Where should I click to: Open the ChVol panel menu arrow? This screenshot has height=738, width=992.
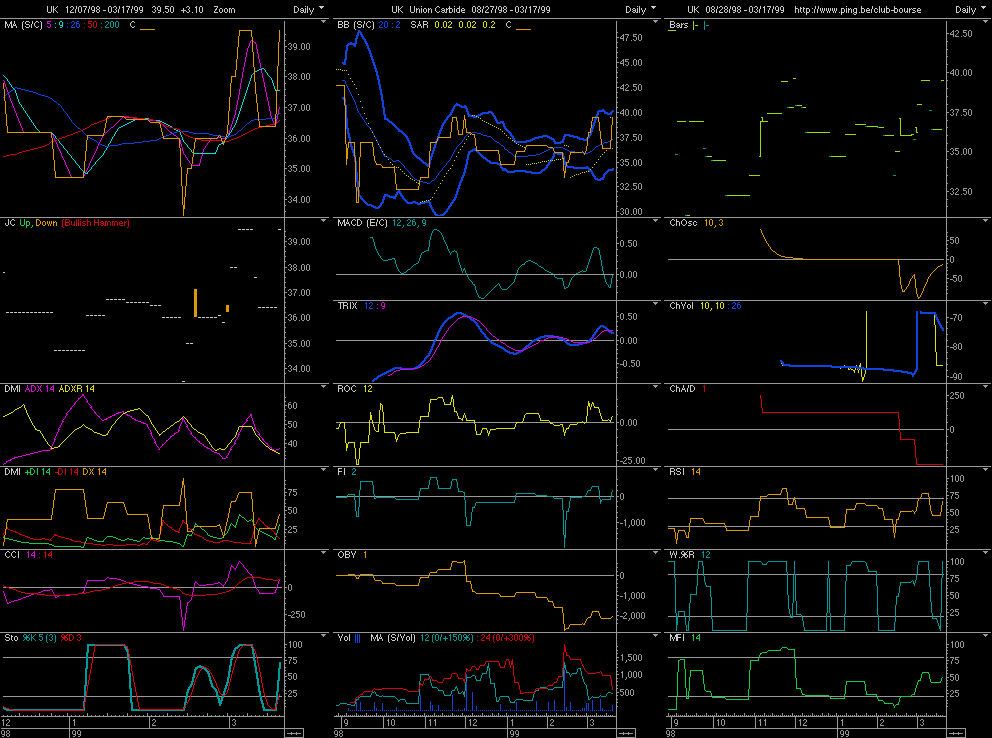point(986,304)
